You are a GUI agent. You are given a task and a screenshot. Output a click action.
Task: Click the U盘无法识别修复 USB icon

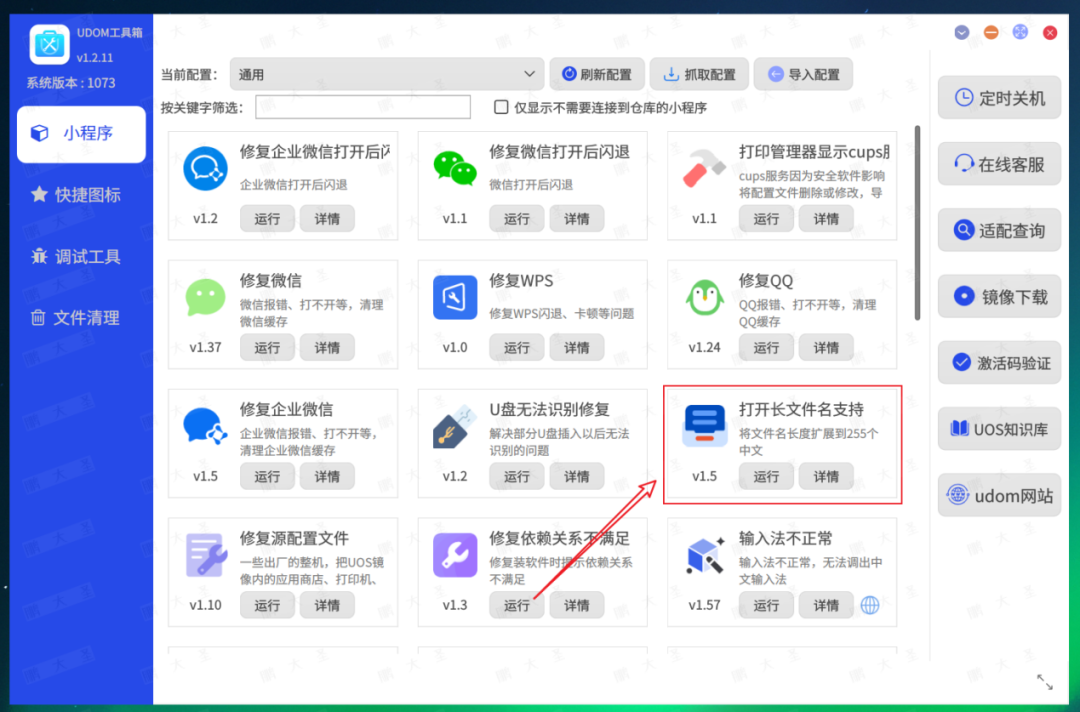click(x=455, y=426)
